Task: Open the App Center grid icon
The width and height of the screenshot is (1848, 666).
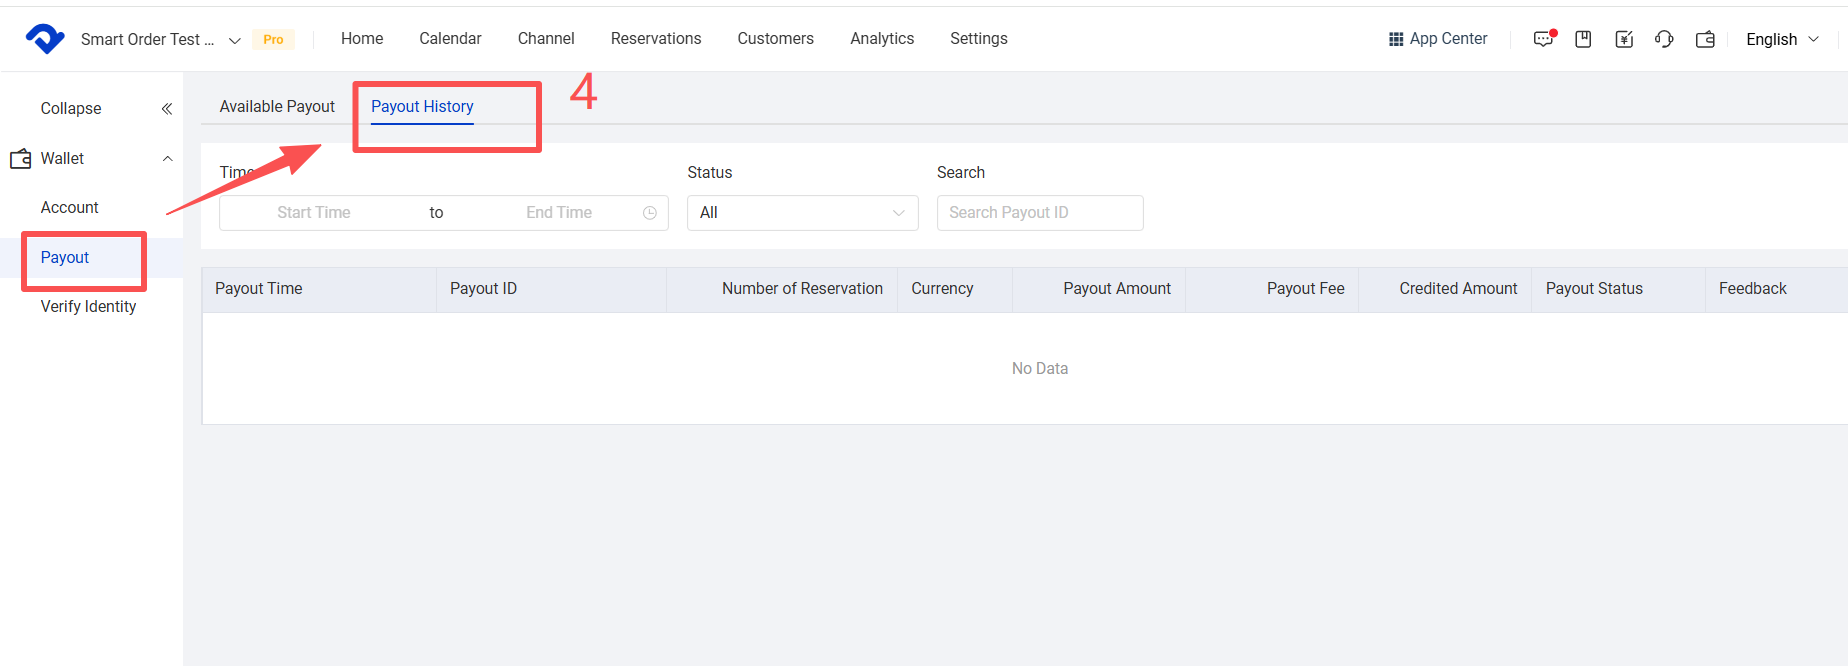Action: tap(1396, 39)
